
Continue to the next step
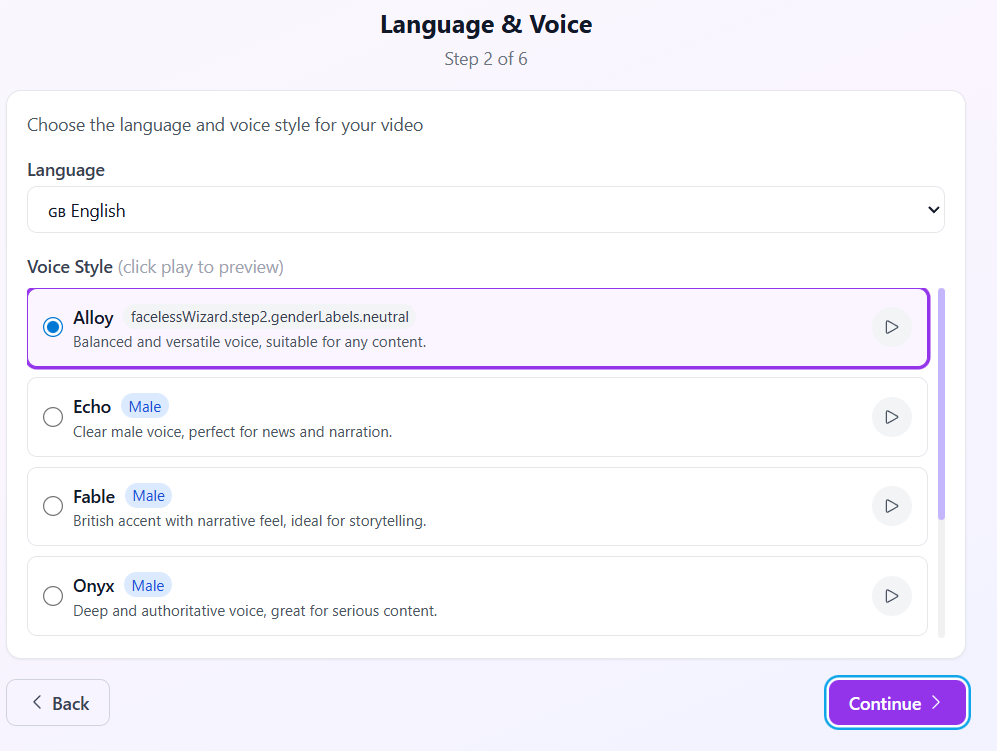[x=896, y=702]
